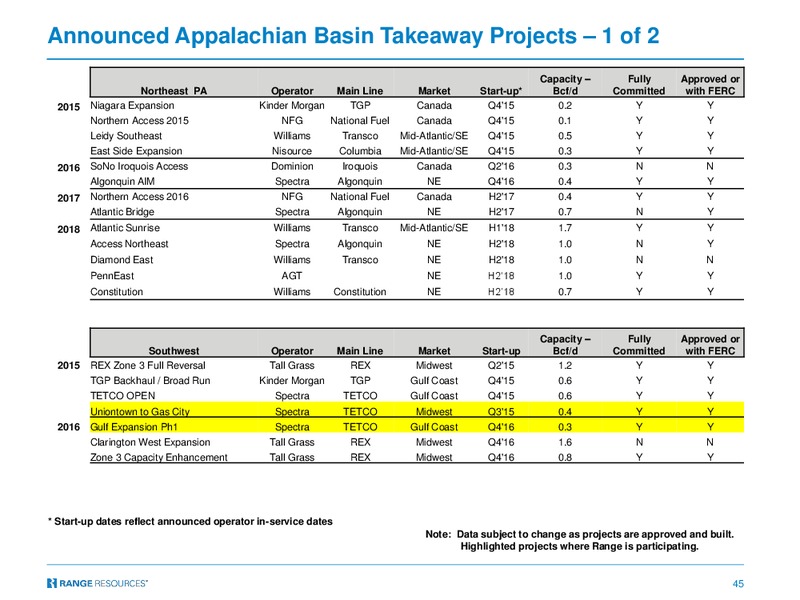Select the 'Diamond East' project cell
Viewport: 800px width, 600px height.
[x=121, y=260]
